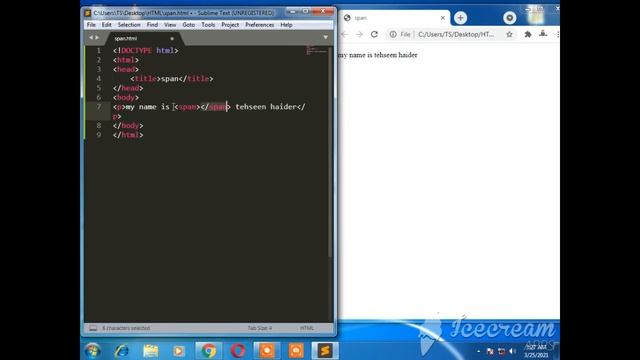Open the Tab Size: 4 indentation selector
The height and width of the screenshot is (360, 640).
[260, 328]
